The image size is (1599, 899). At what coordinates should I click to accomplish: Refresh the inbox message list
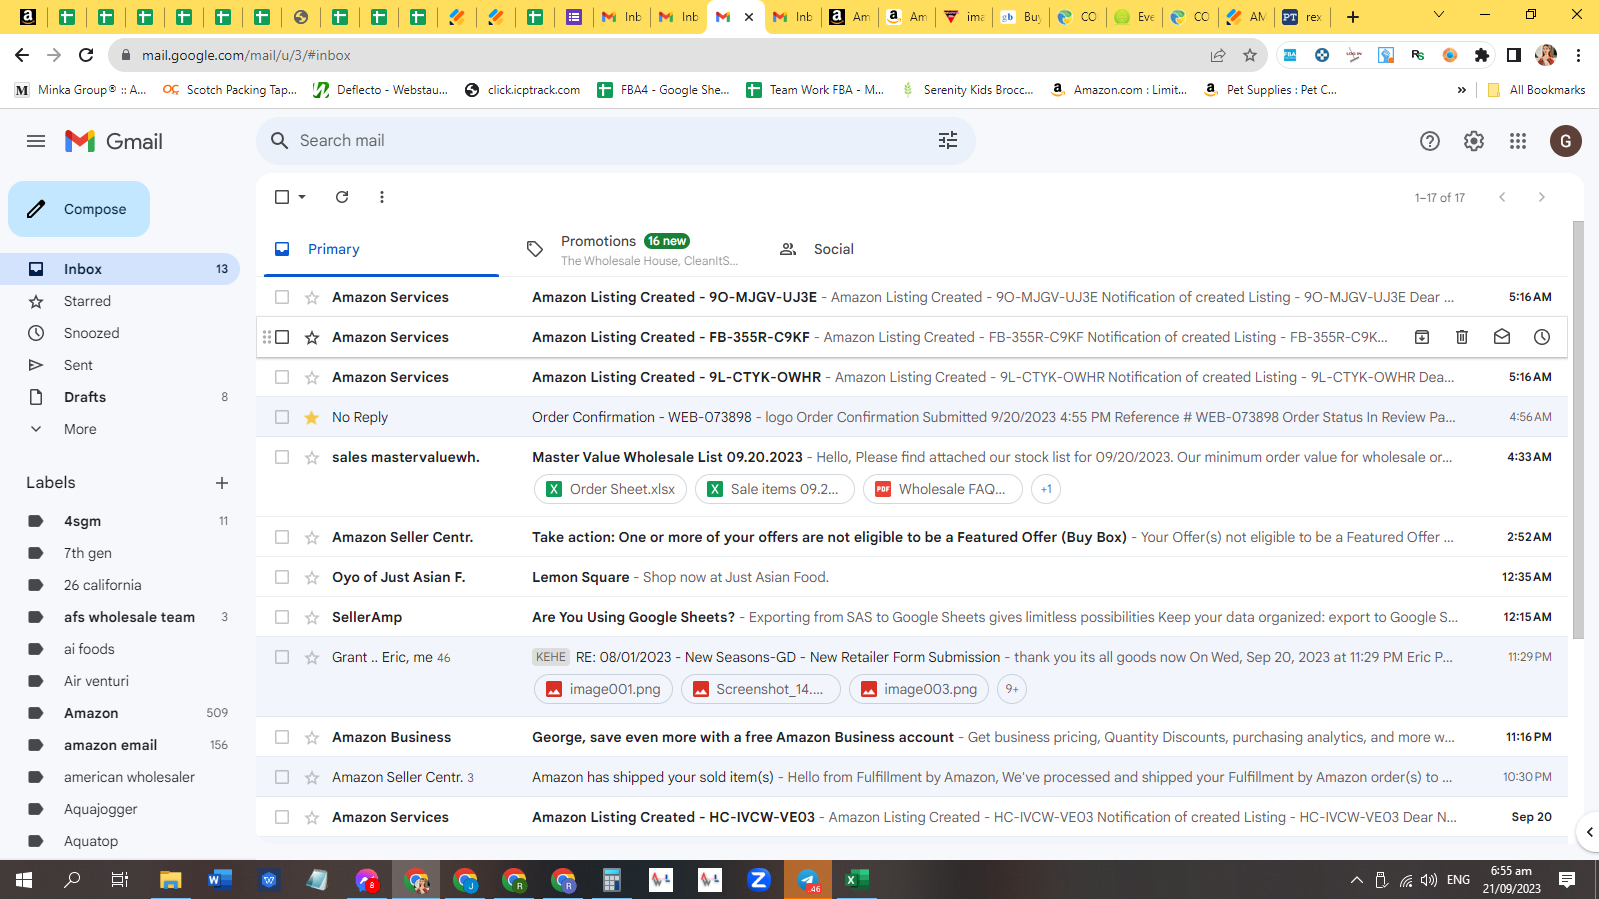342,197
